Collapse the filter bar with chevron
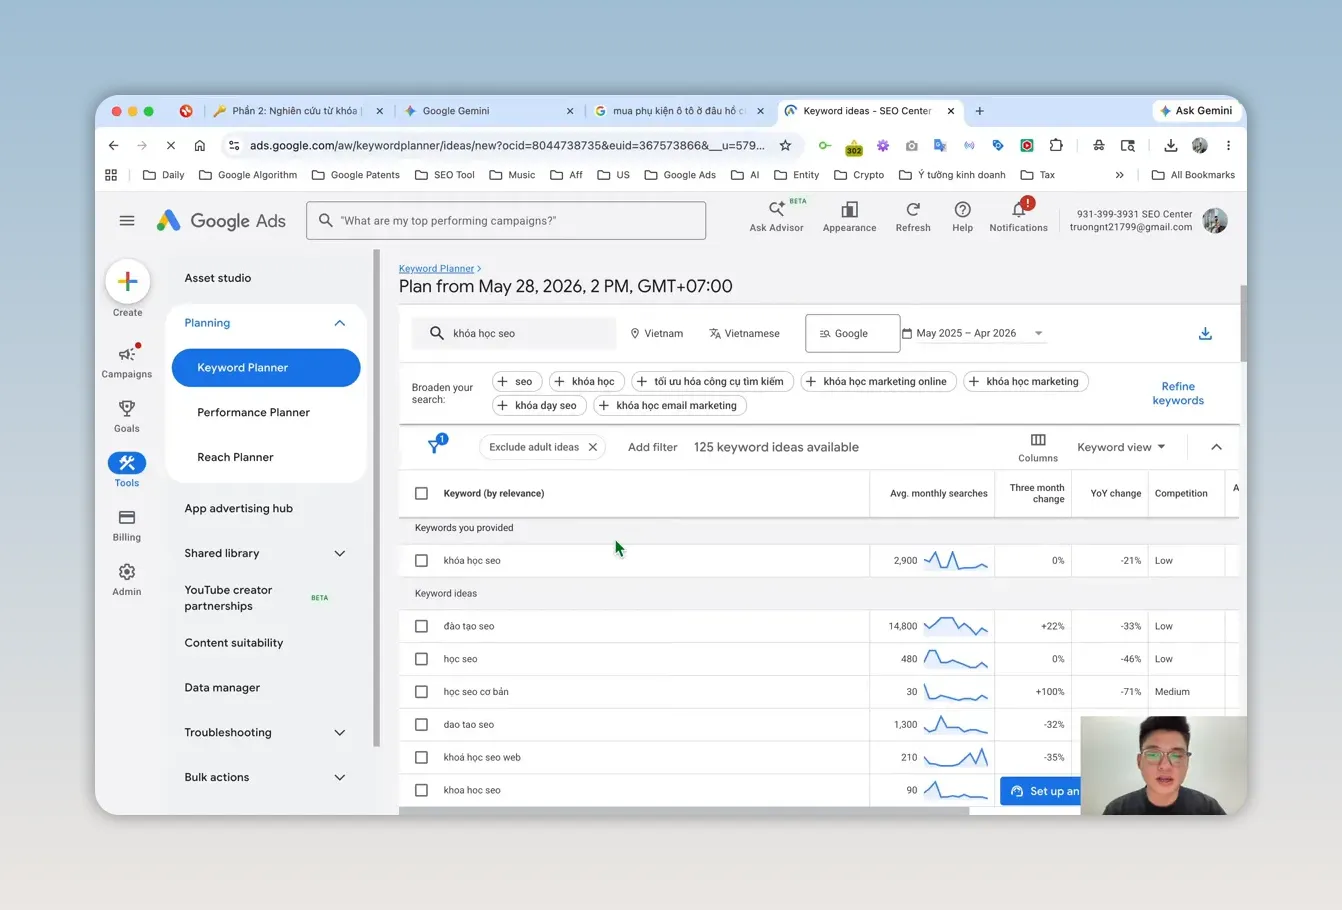This screenshot has width=1342, height=910. 1216,447
